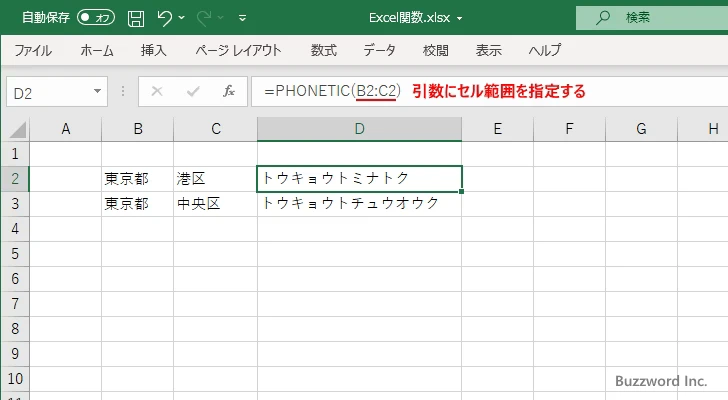Click cell D3 with トウキョウトチュウオウク

(359, 204)
